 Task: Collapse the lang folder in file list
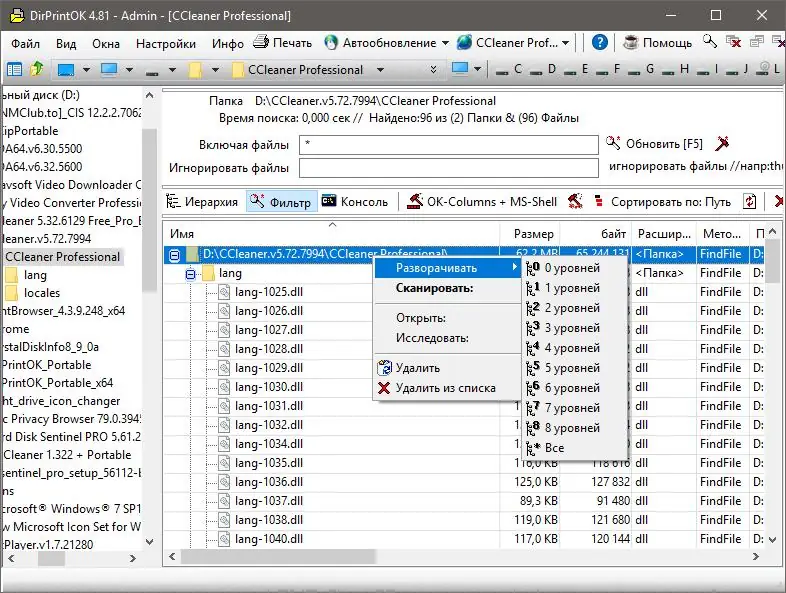[x=190, y=274]
